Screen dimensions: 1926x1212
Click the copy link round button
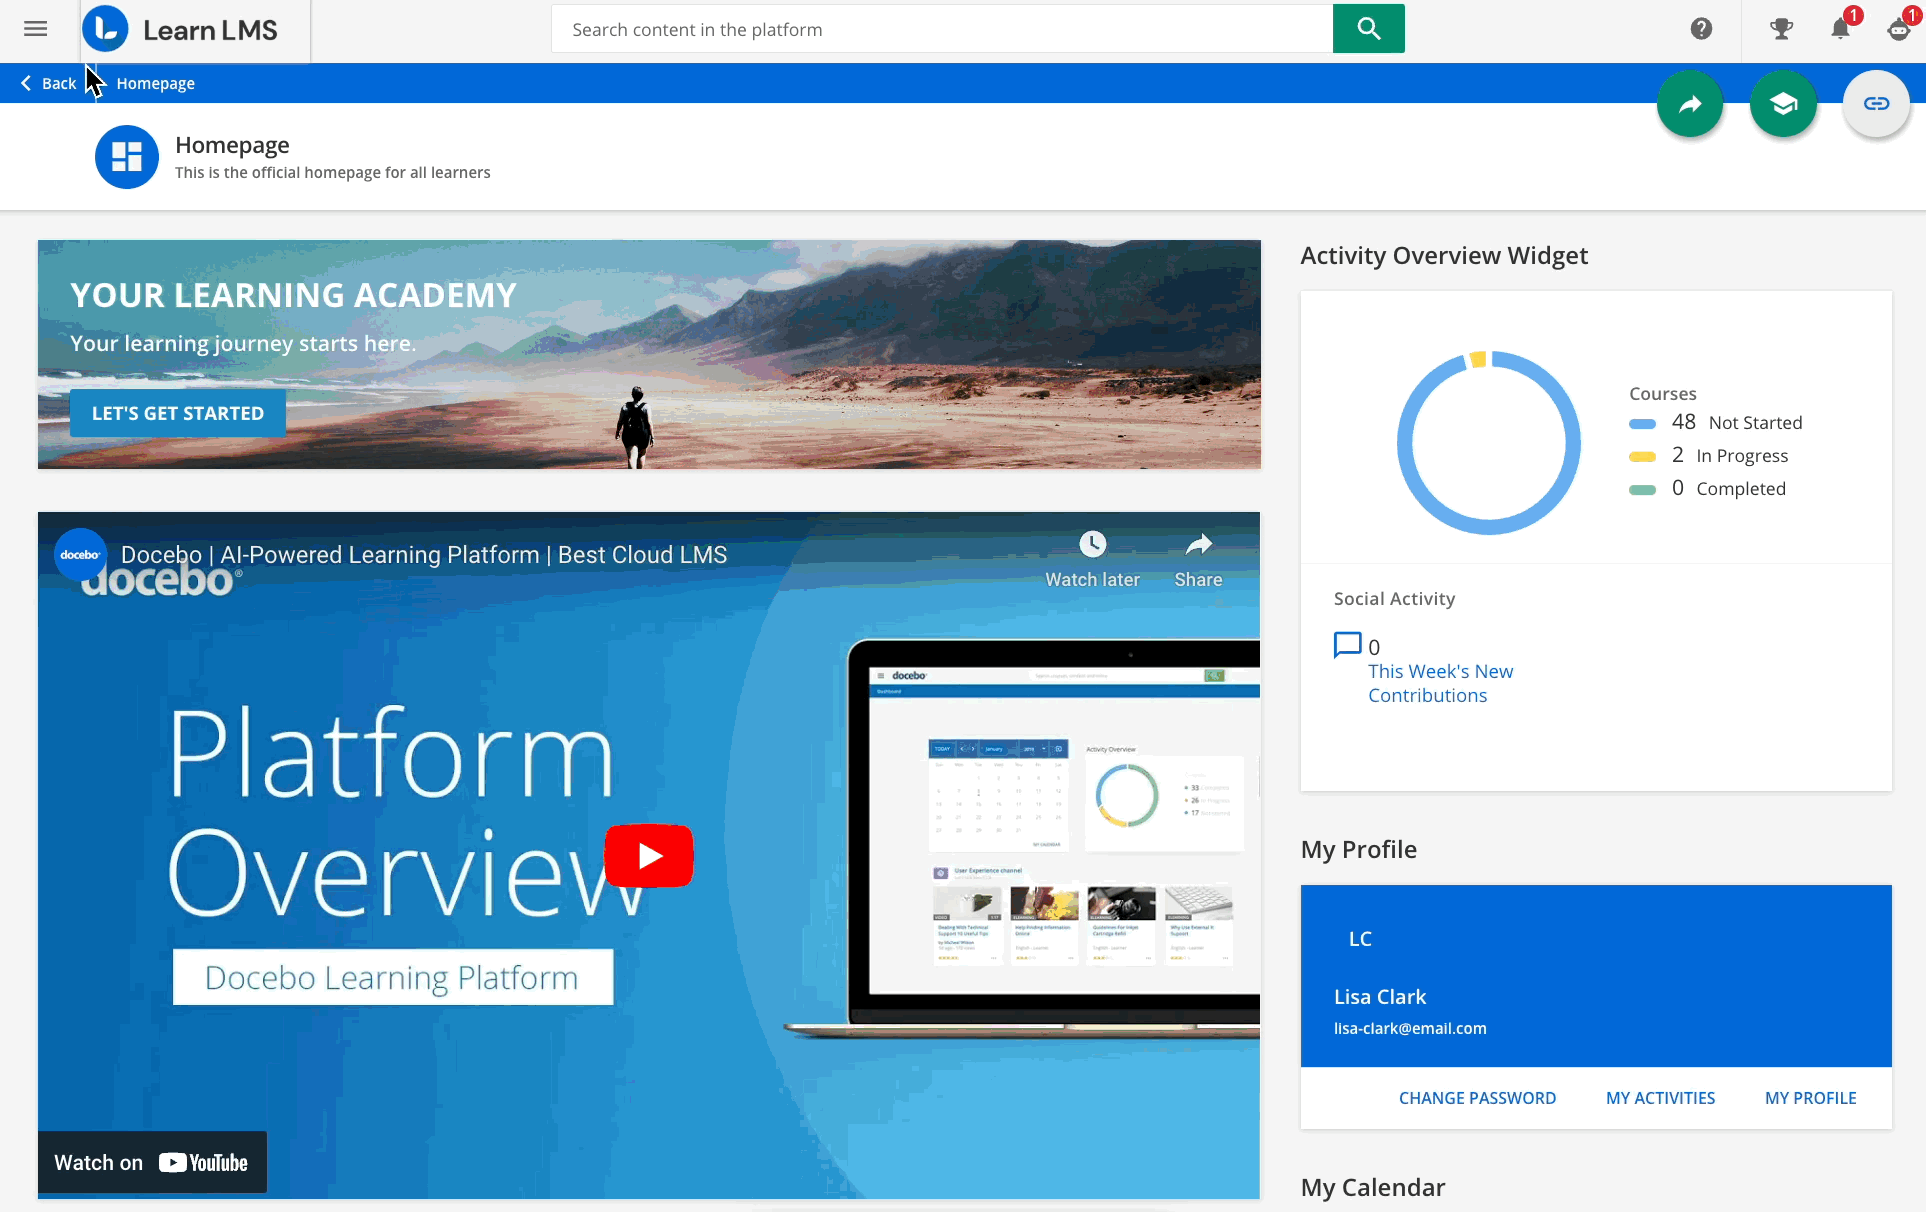[x=1876, y=104]
